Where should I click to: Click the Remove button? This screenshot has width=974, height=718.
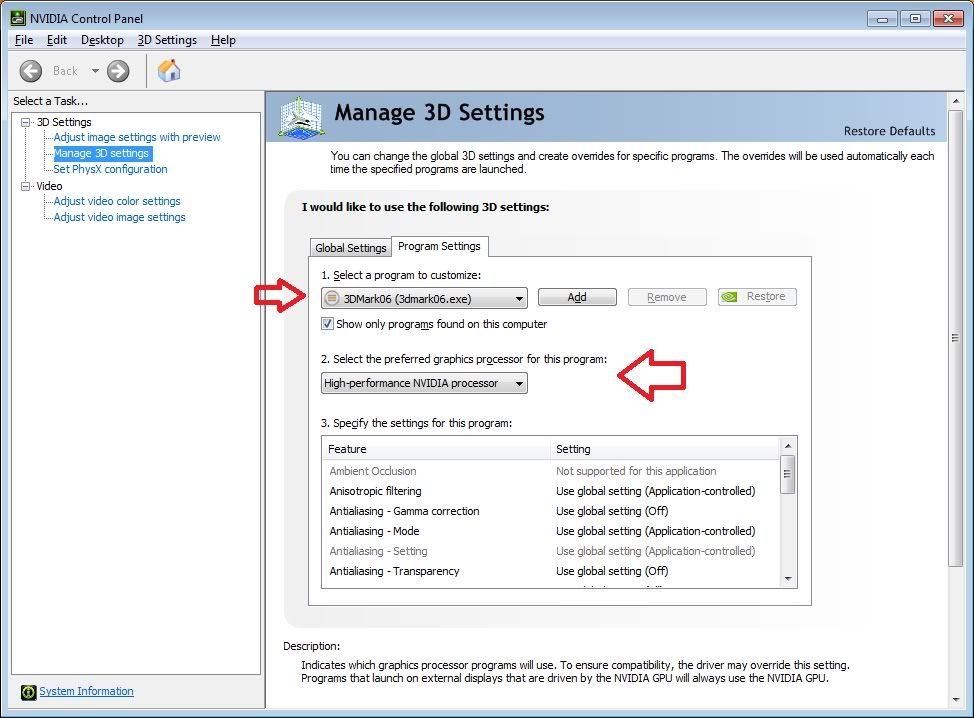(667, 297)
